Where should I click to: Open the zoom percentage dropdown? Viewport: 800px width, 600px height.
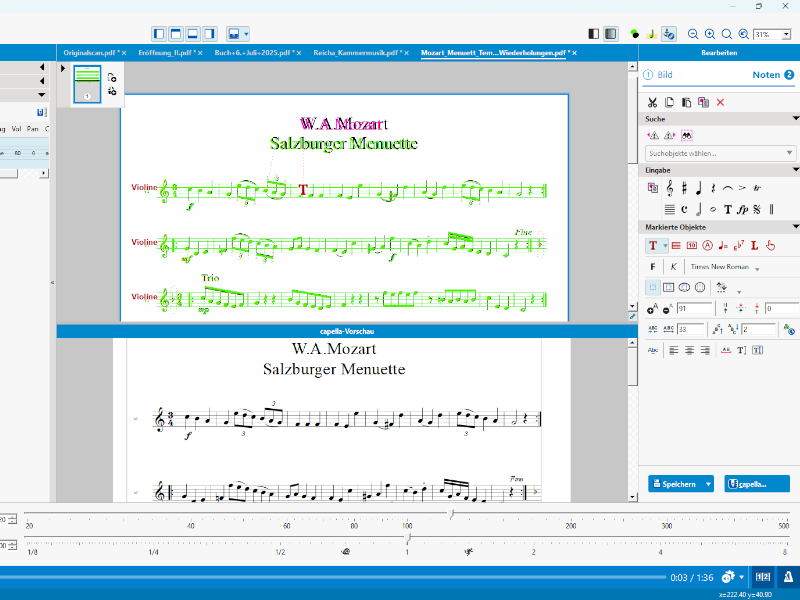[786, 35]
